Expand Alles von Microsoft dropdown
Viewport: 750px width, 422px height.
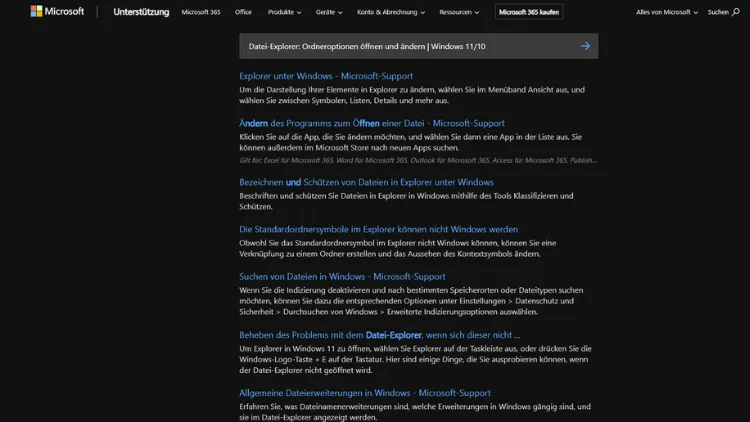click(x=667, y=12)
